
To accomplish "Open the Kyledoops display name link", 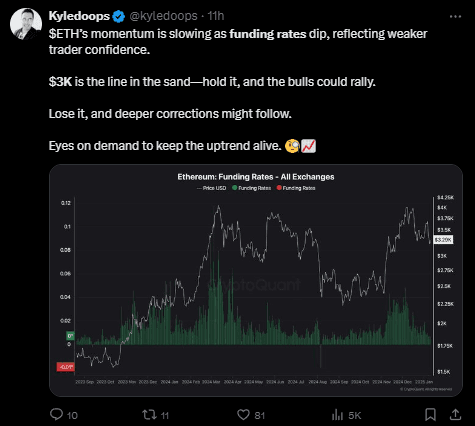I will pyautogui.click(x=79, y=16).
